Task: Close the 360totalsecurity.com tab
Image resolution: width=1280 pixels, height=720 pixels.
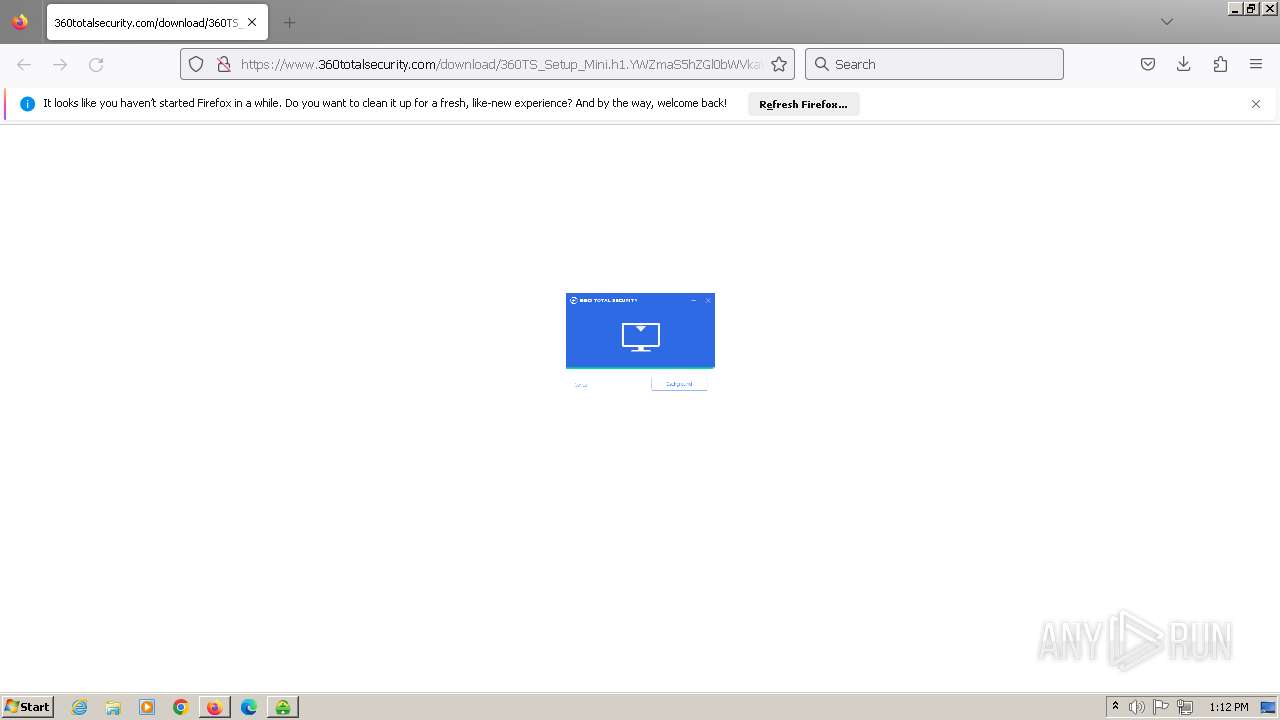Action: click(252, 22)
